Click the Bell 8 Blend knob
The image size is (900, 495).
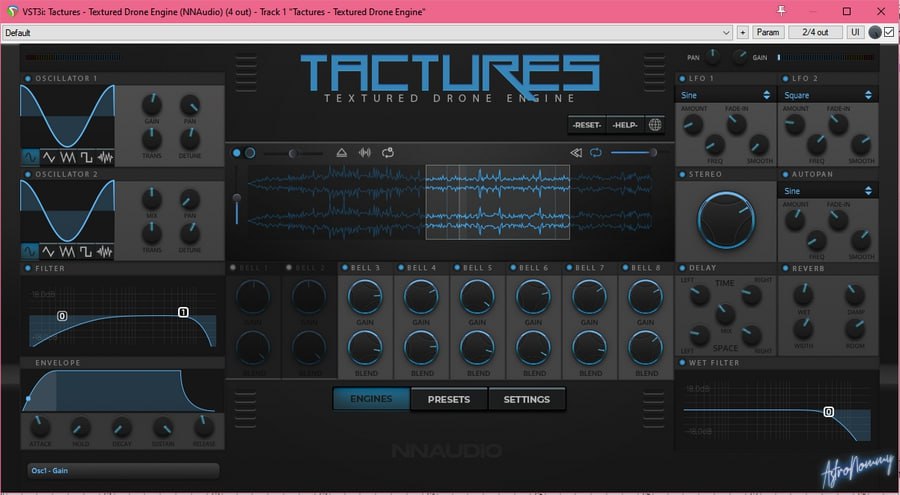click(645, 348)
